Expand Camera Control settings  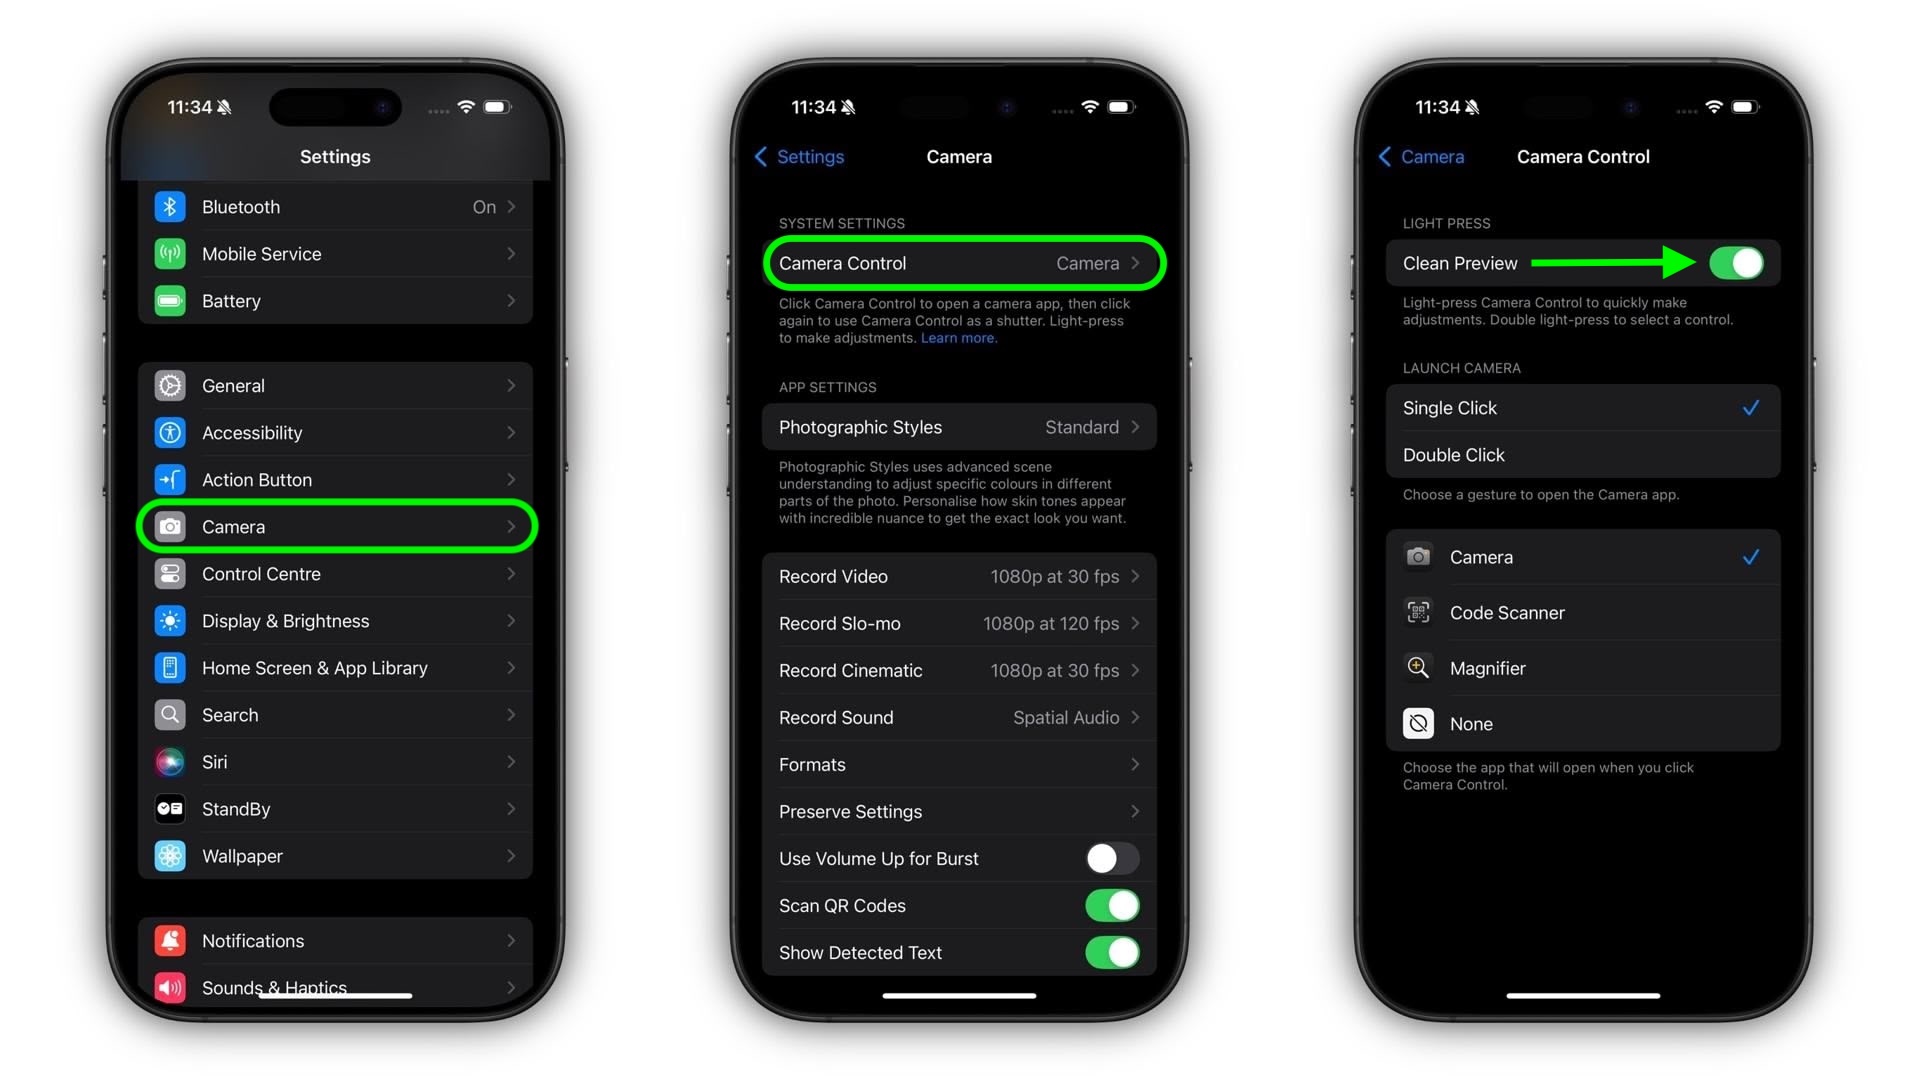960,262
